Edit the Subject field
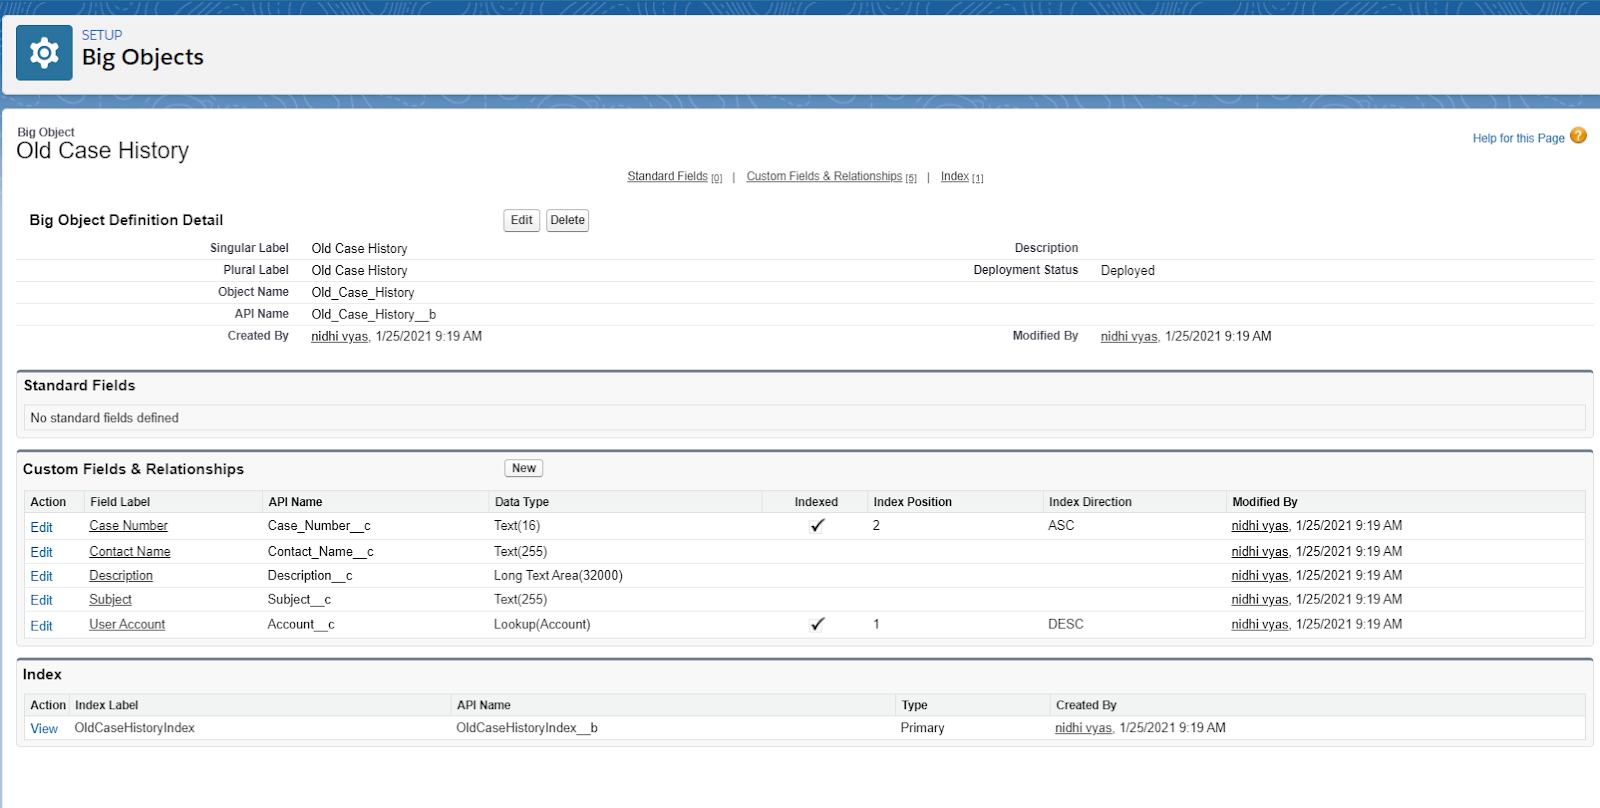1600x808 pixels. pyautogui.click(x=41, y=600)
